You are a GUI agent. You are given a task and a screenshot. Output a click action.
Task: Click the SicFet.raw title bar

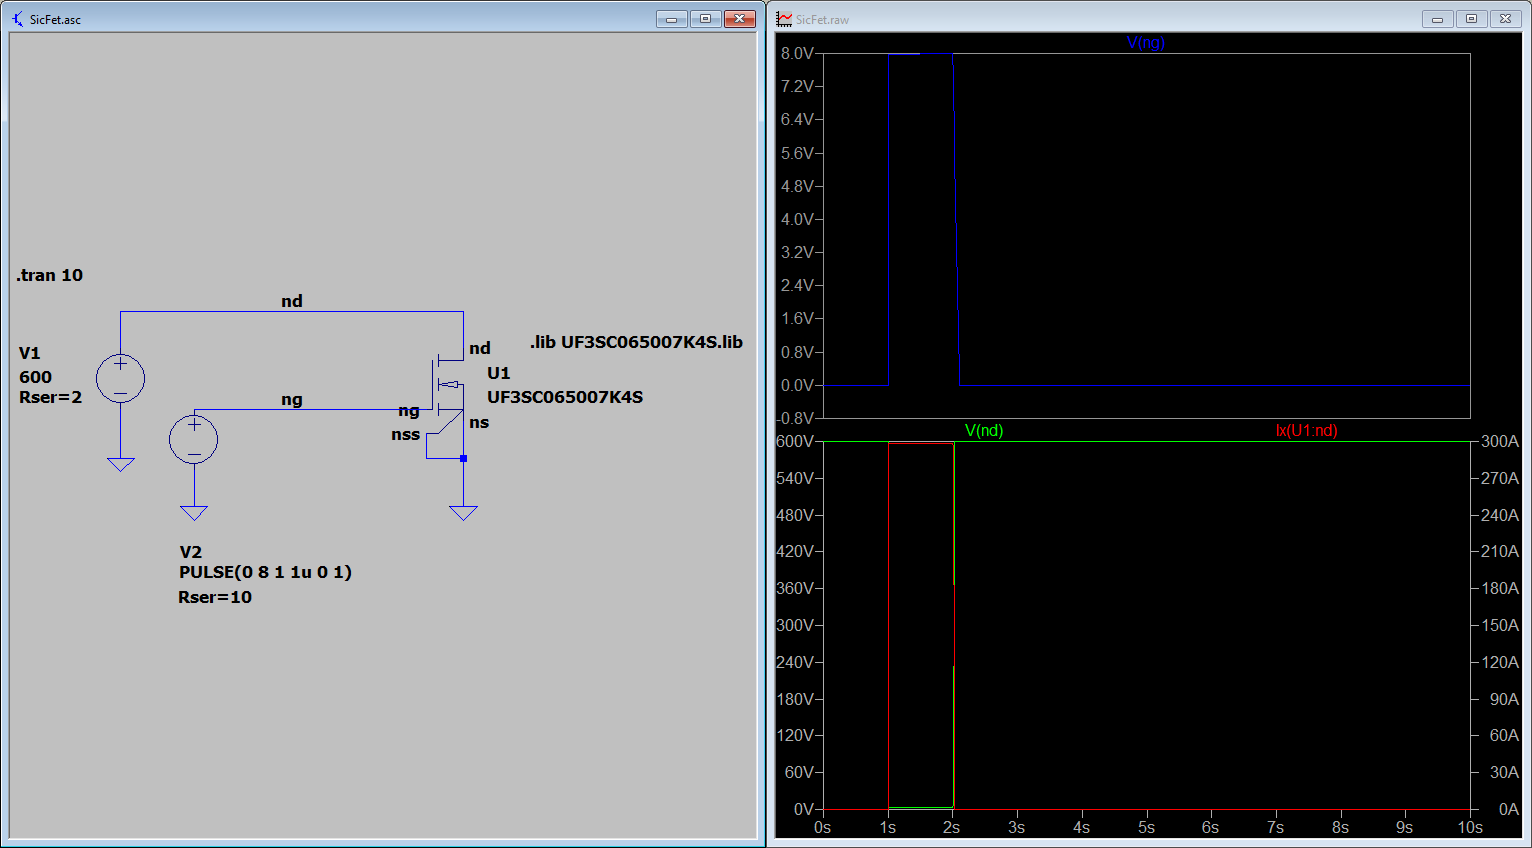tap(1149, 19)
